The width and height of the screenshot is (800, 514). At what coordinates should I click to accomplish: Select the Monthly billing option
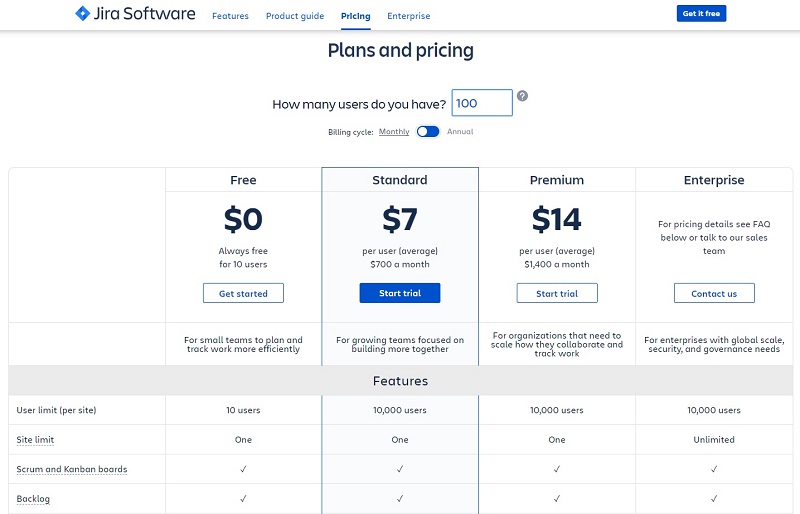coord(394,132)
